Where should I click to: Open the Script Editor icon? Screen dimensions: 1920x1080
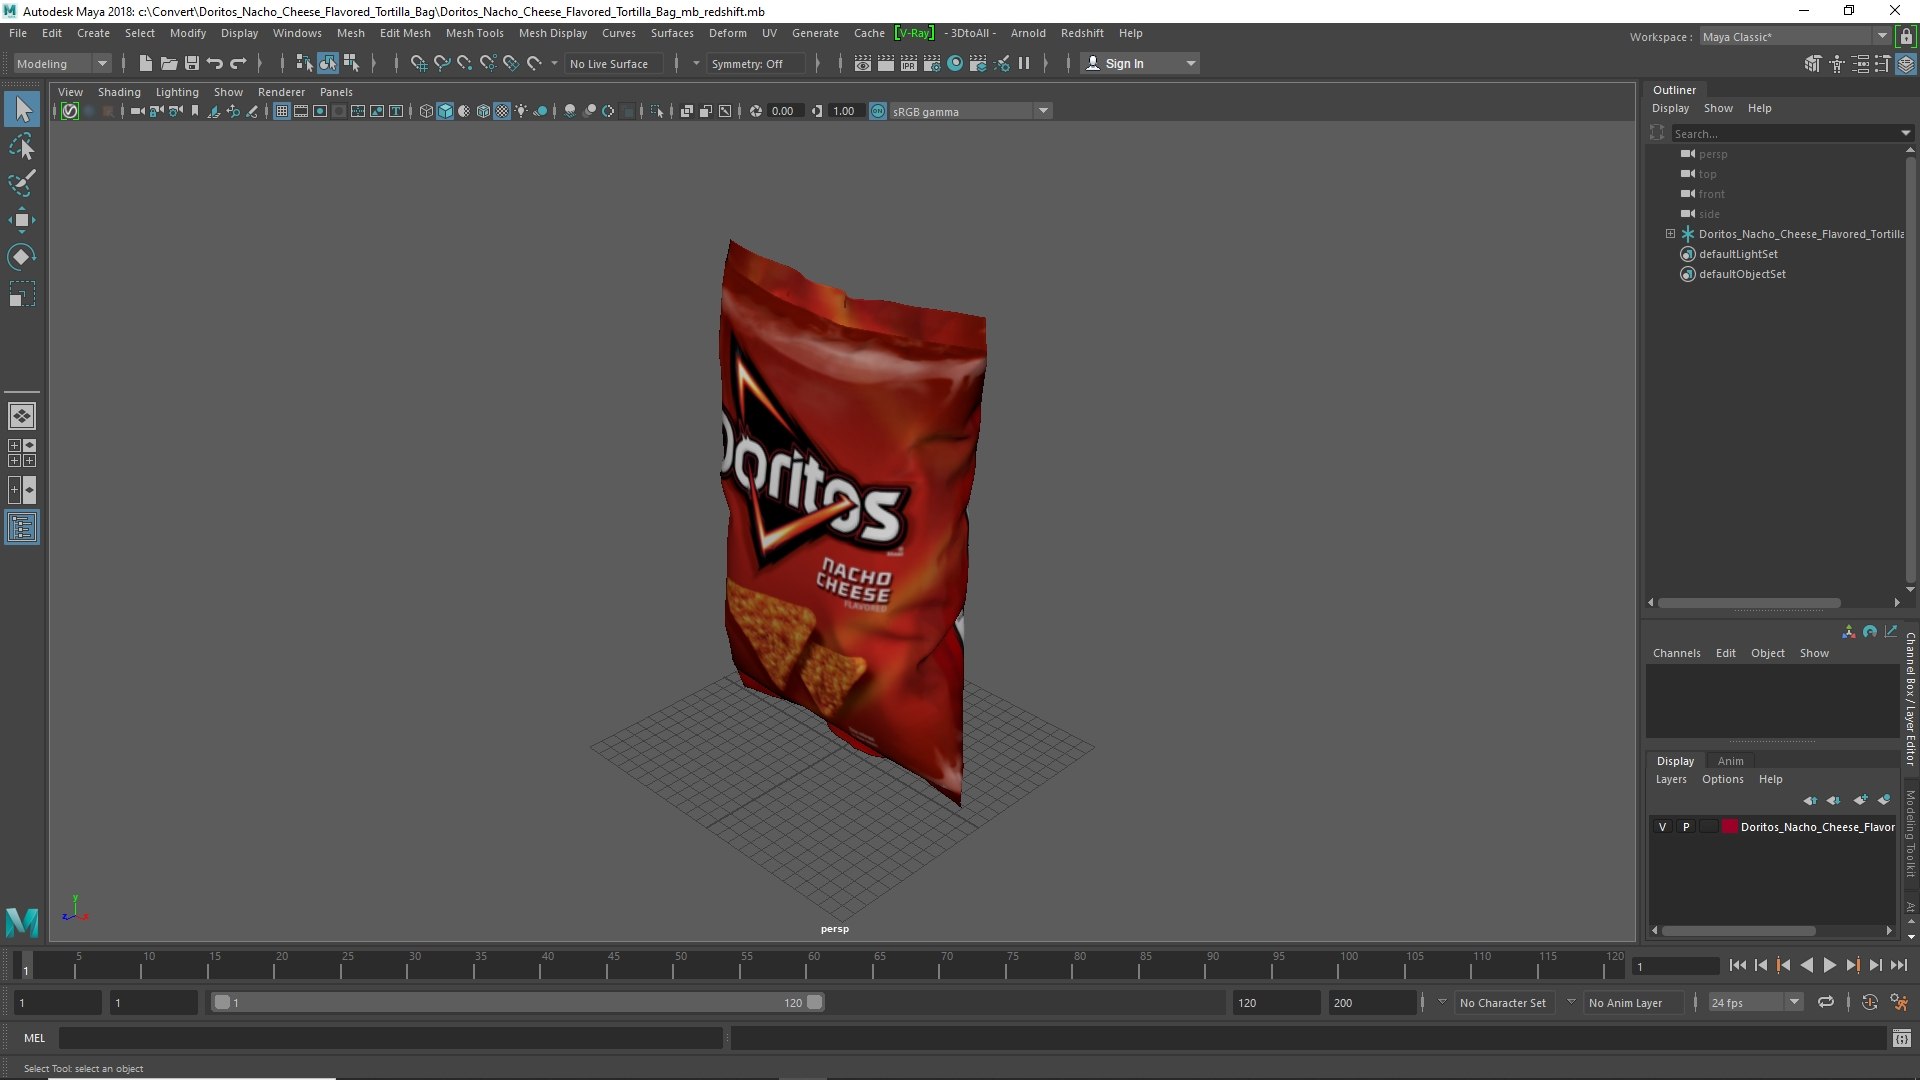[x=1901, y=1038]
